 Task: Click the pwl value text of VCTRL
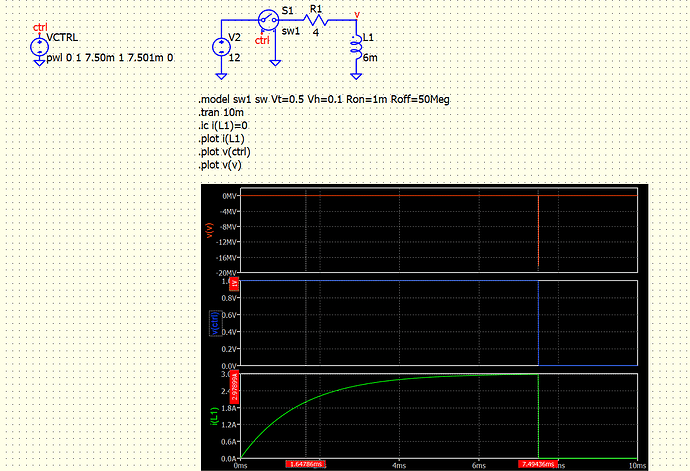coord(110,59)
